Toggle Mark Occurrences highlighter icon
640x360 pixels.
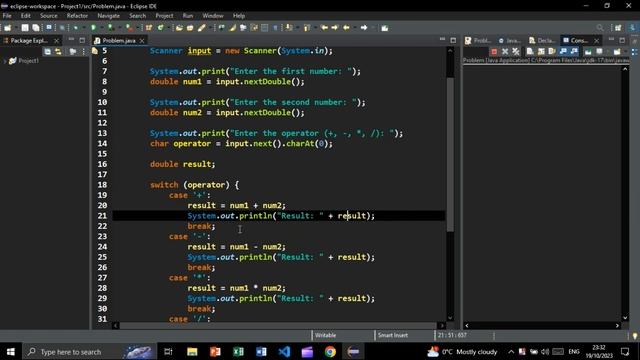(232, 28)
